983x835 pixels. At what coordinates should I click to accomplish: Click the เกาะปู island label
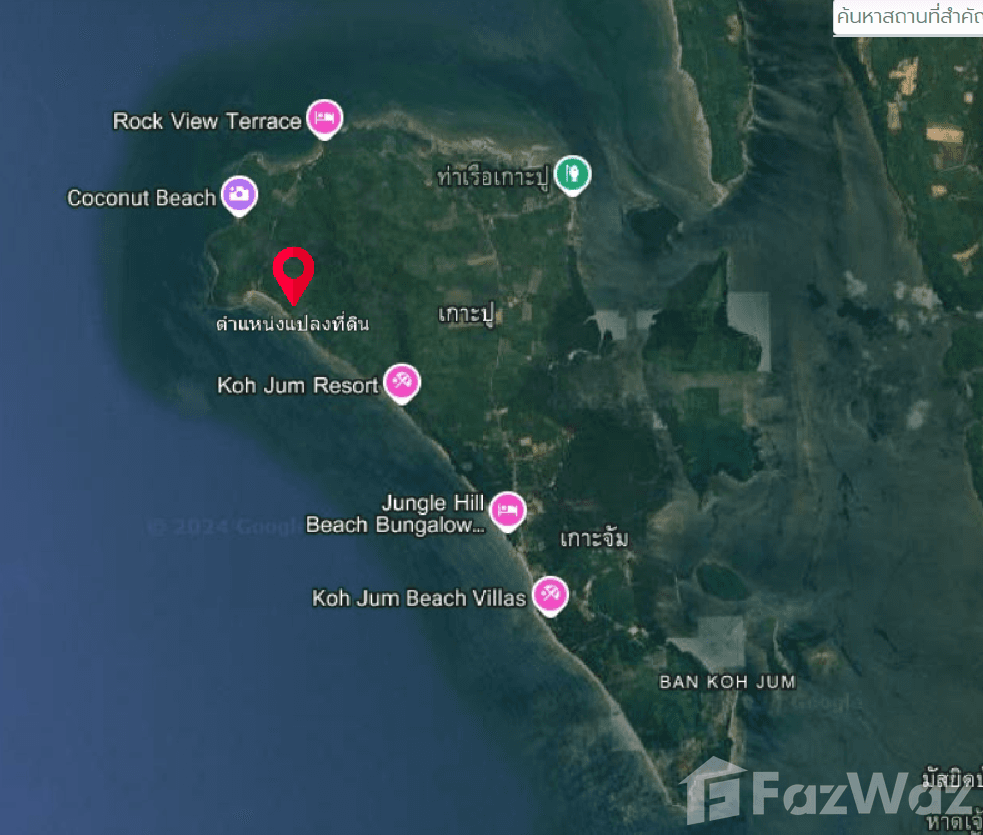pos(466,314)
